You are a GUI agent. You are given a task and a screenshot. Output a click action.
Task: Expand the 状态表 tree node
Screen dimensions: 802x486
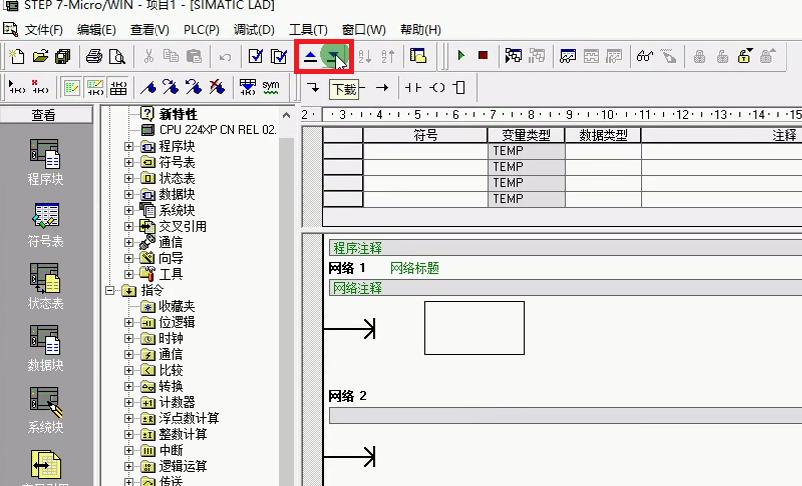(x=129, y=179)
